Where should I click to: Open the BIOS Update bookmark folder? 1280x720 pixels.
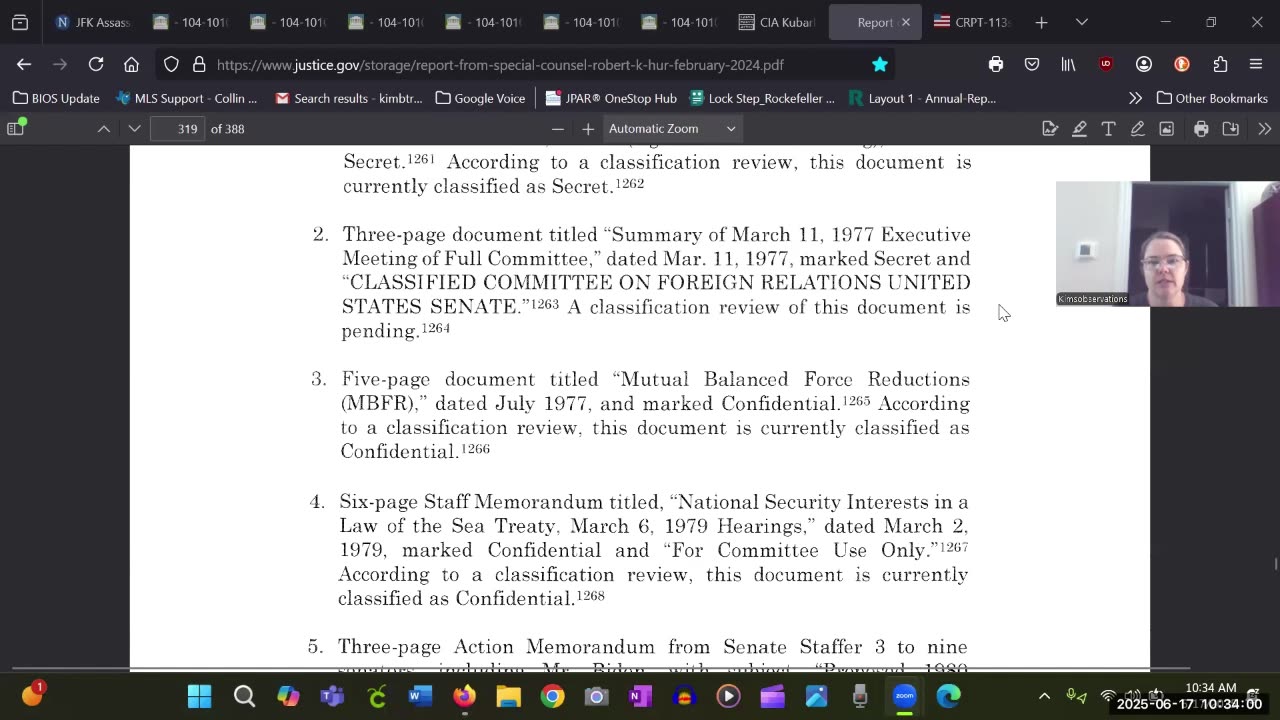[x=56, y=98]
